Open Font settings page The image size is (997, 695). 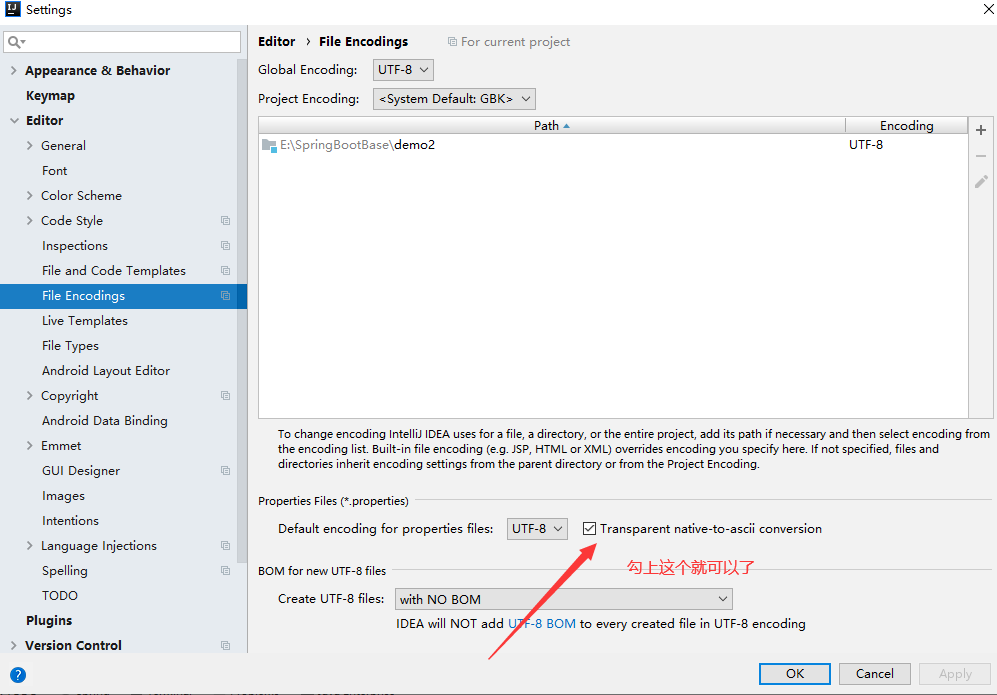coord(55,171)
